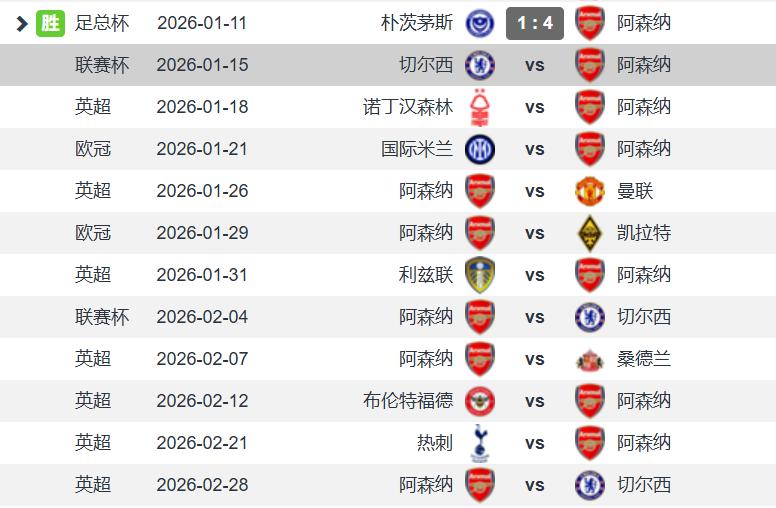Open the 布伦特福德 team link
The image size is (776, 508).
pyautogui.click(x=408, y=401)
